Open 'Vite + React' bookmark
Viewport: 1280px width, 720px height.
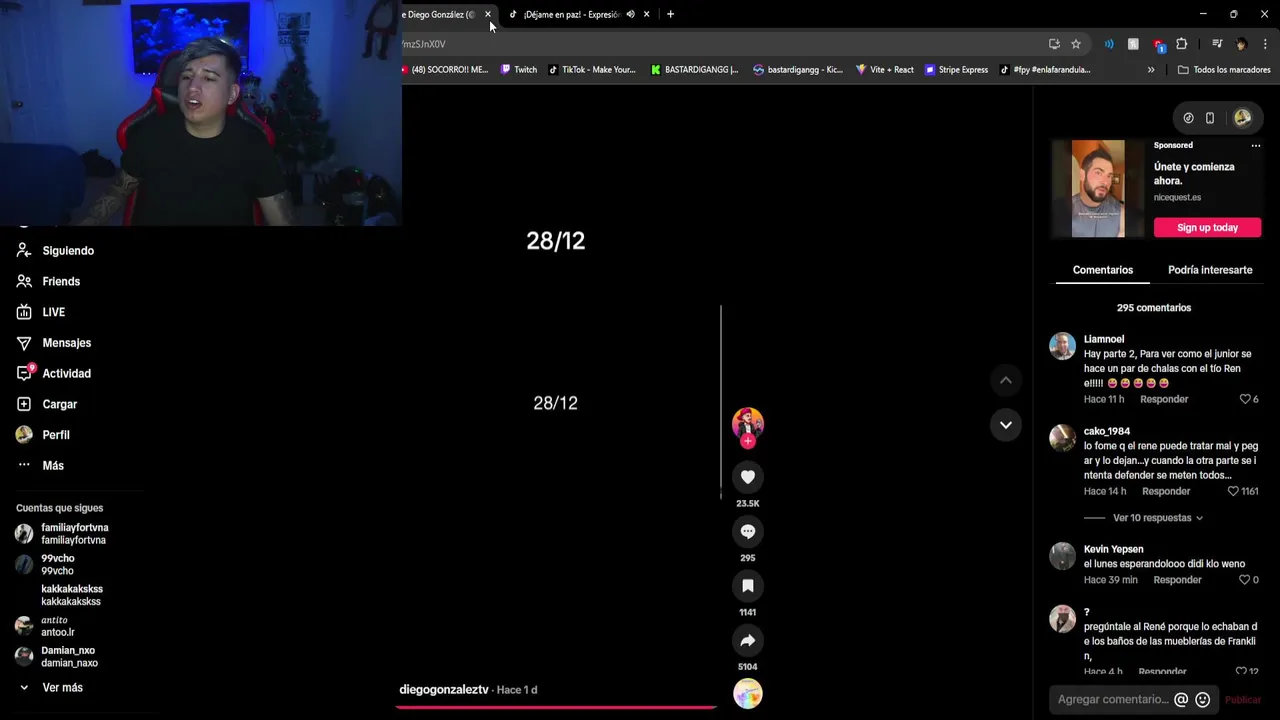(x=884, y=70)
